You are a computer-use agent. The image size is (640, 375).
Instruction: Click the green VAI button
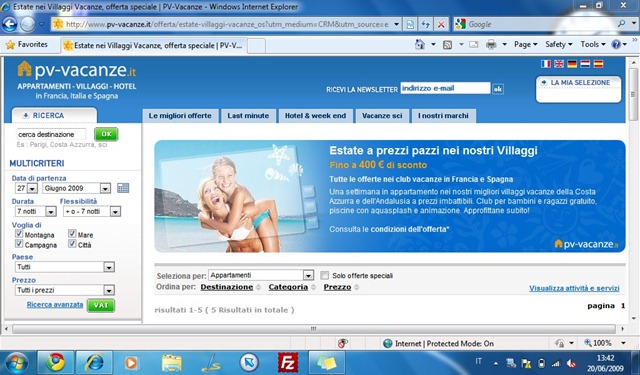point(101,306)
